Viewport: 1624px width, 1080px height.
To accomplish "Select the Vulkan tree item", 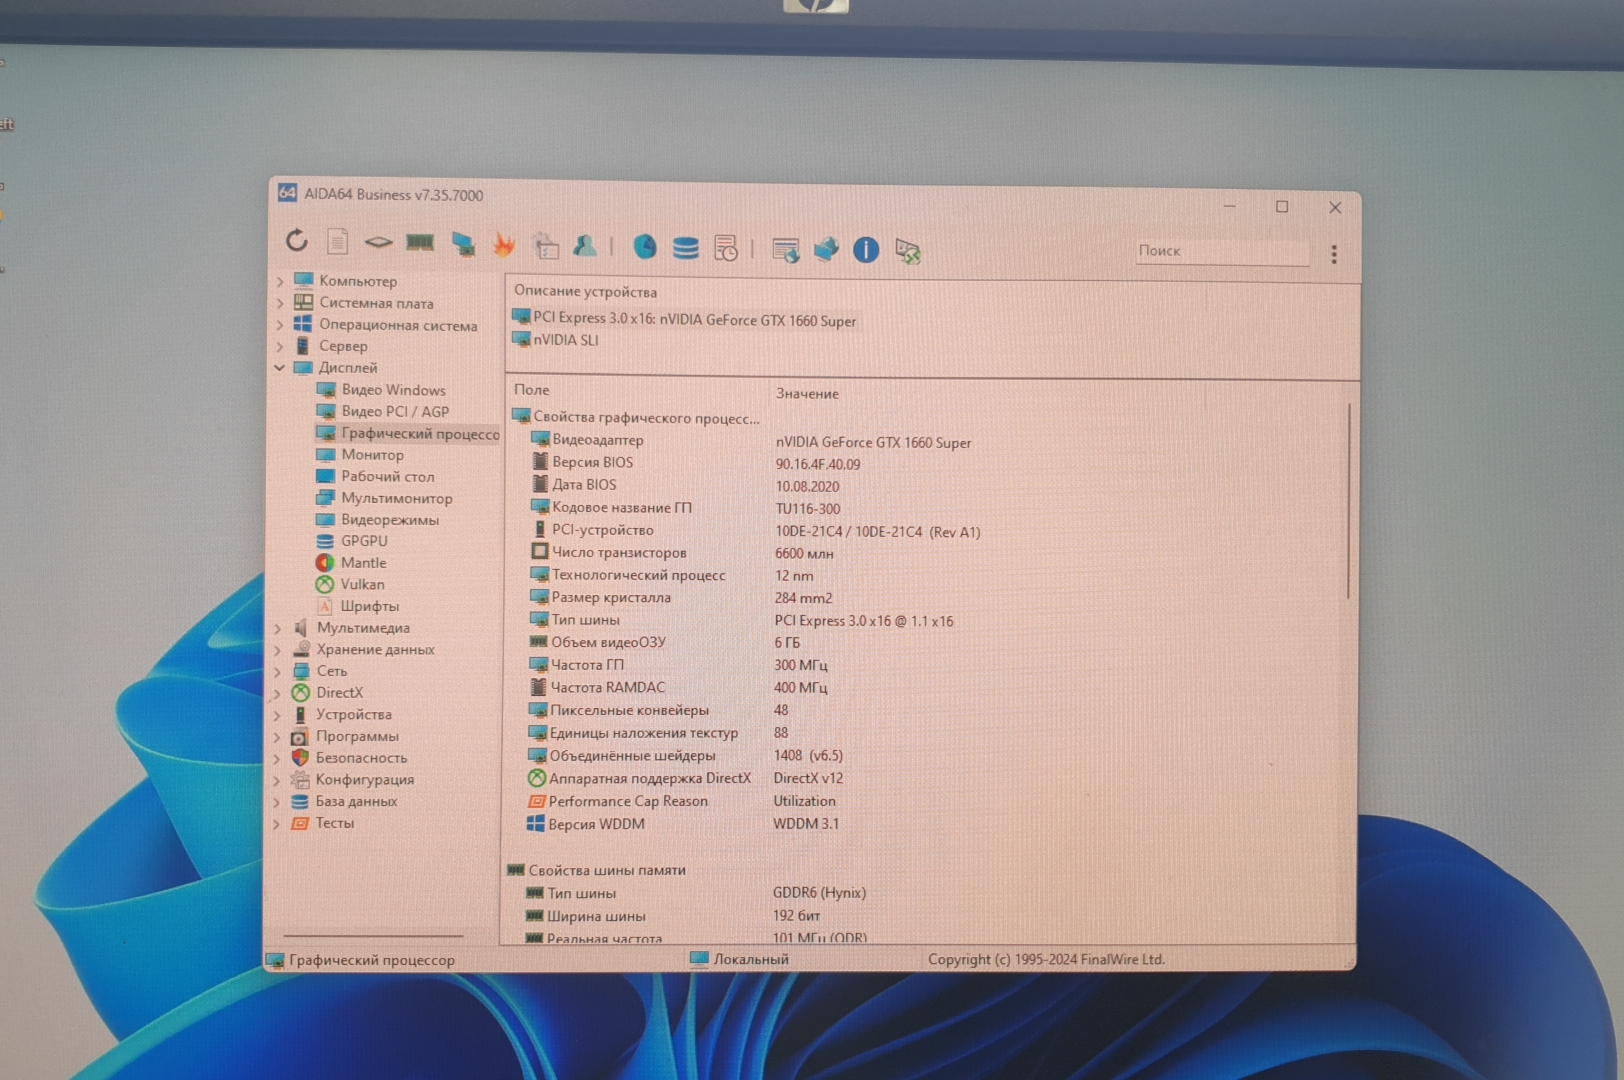I will tap(361, 585).
